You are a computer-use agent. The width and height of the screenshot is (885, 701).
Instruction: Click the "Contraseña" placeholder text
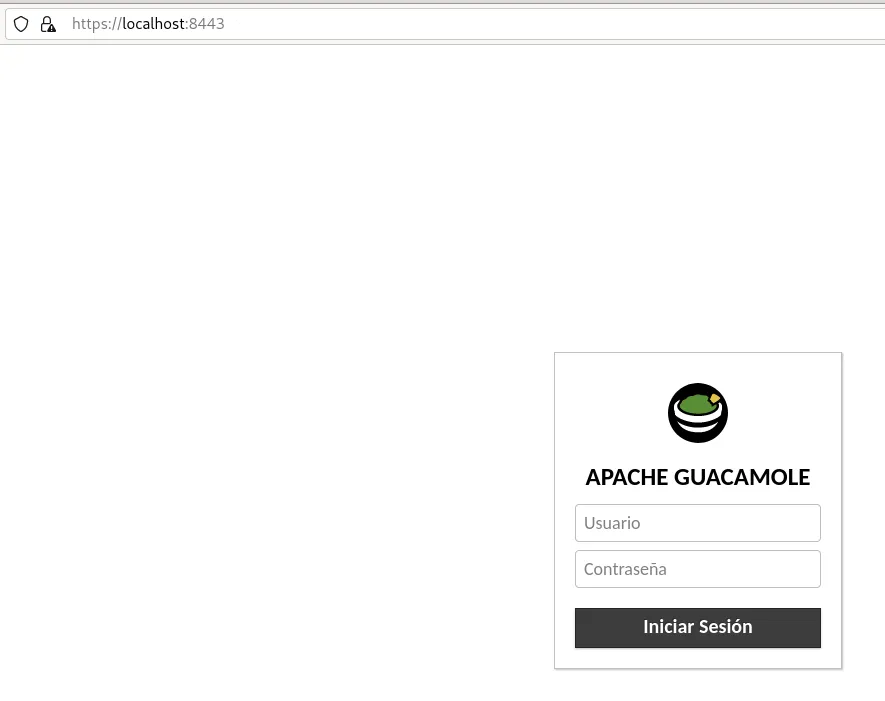coord(625,569)
